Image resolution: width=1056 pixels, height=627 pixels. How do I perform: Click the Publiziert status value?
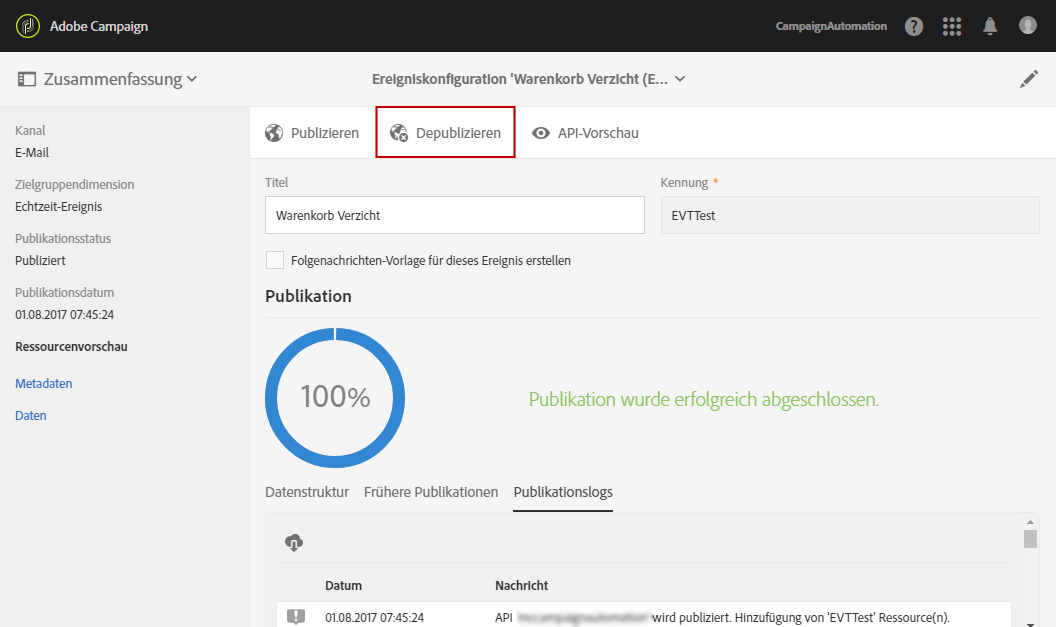tap(40, 261)
